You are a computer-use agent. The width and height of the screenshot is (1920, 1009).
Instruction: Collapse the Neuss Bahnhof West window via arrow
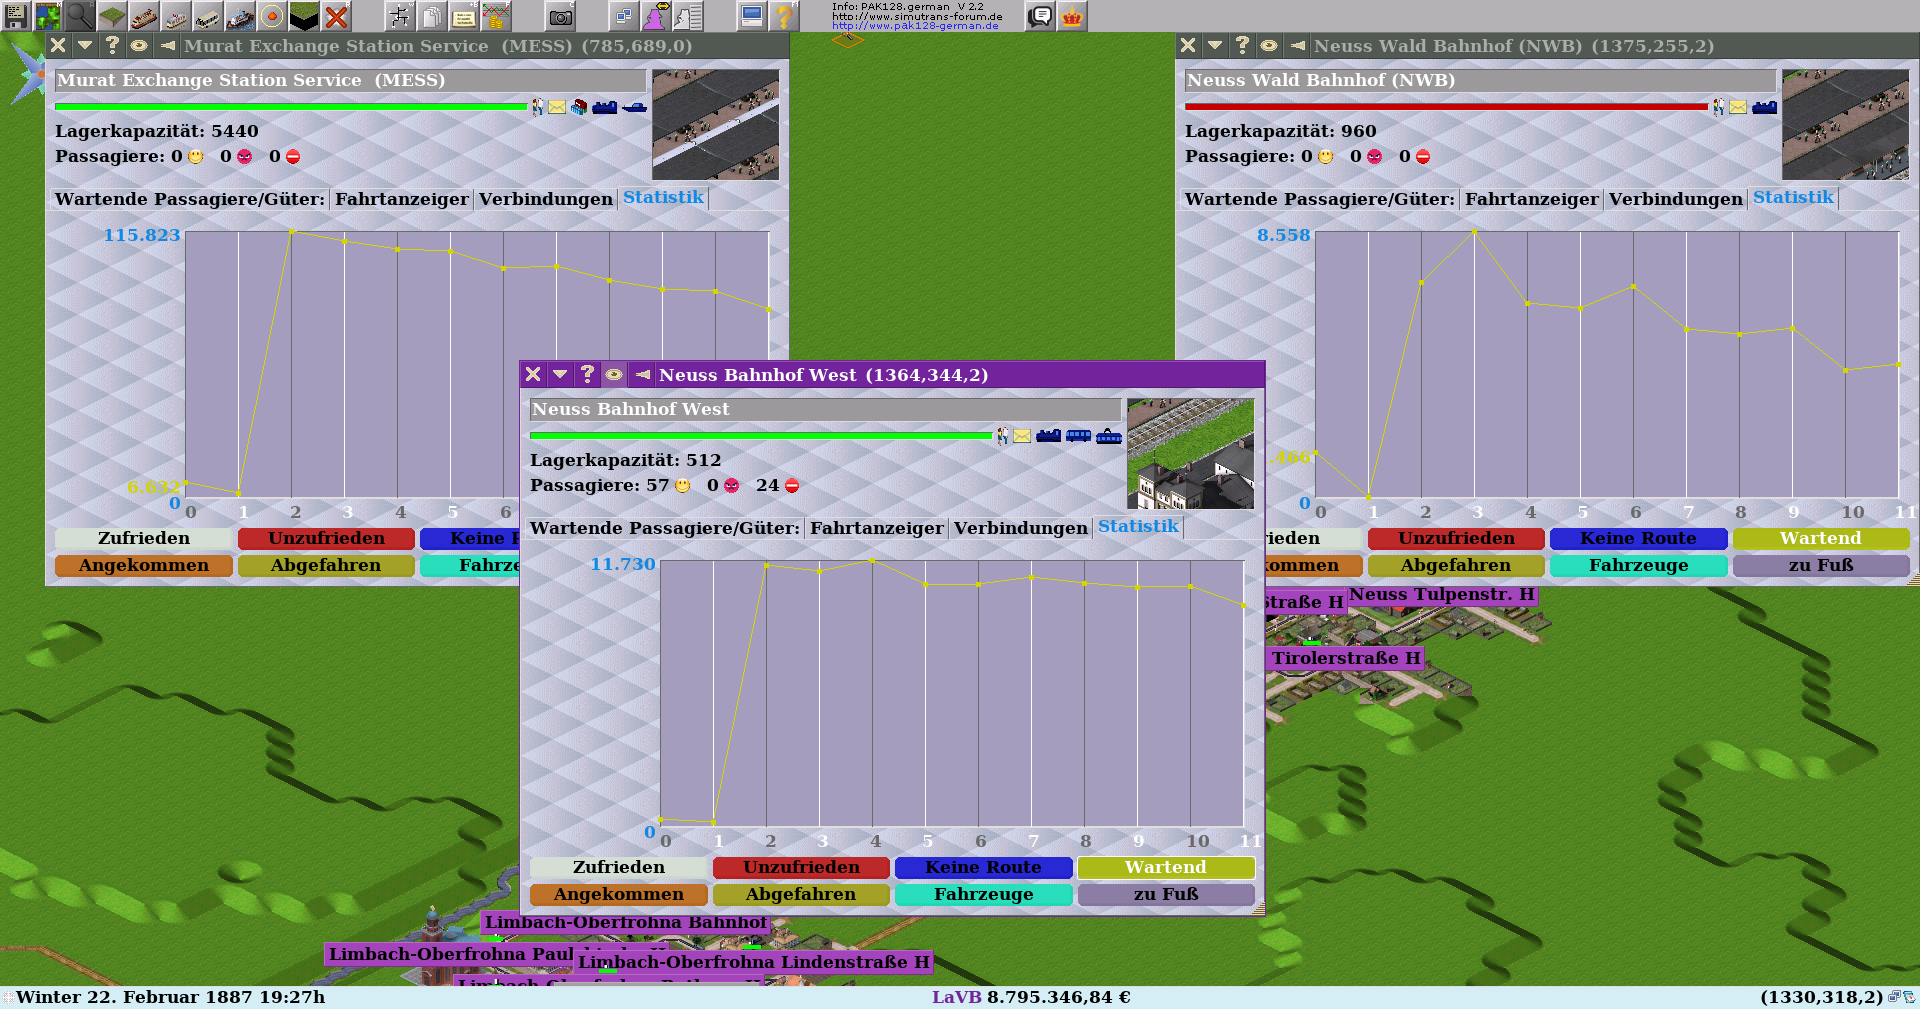[x=560, y=375]
